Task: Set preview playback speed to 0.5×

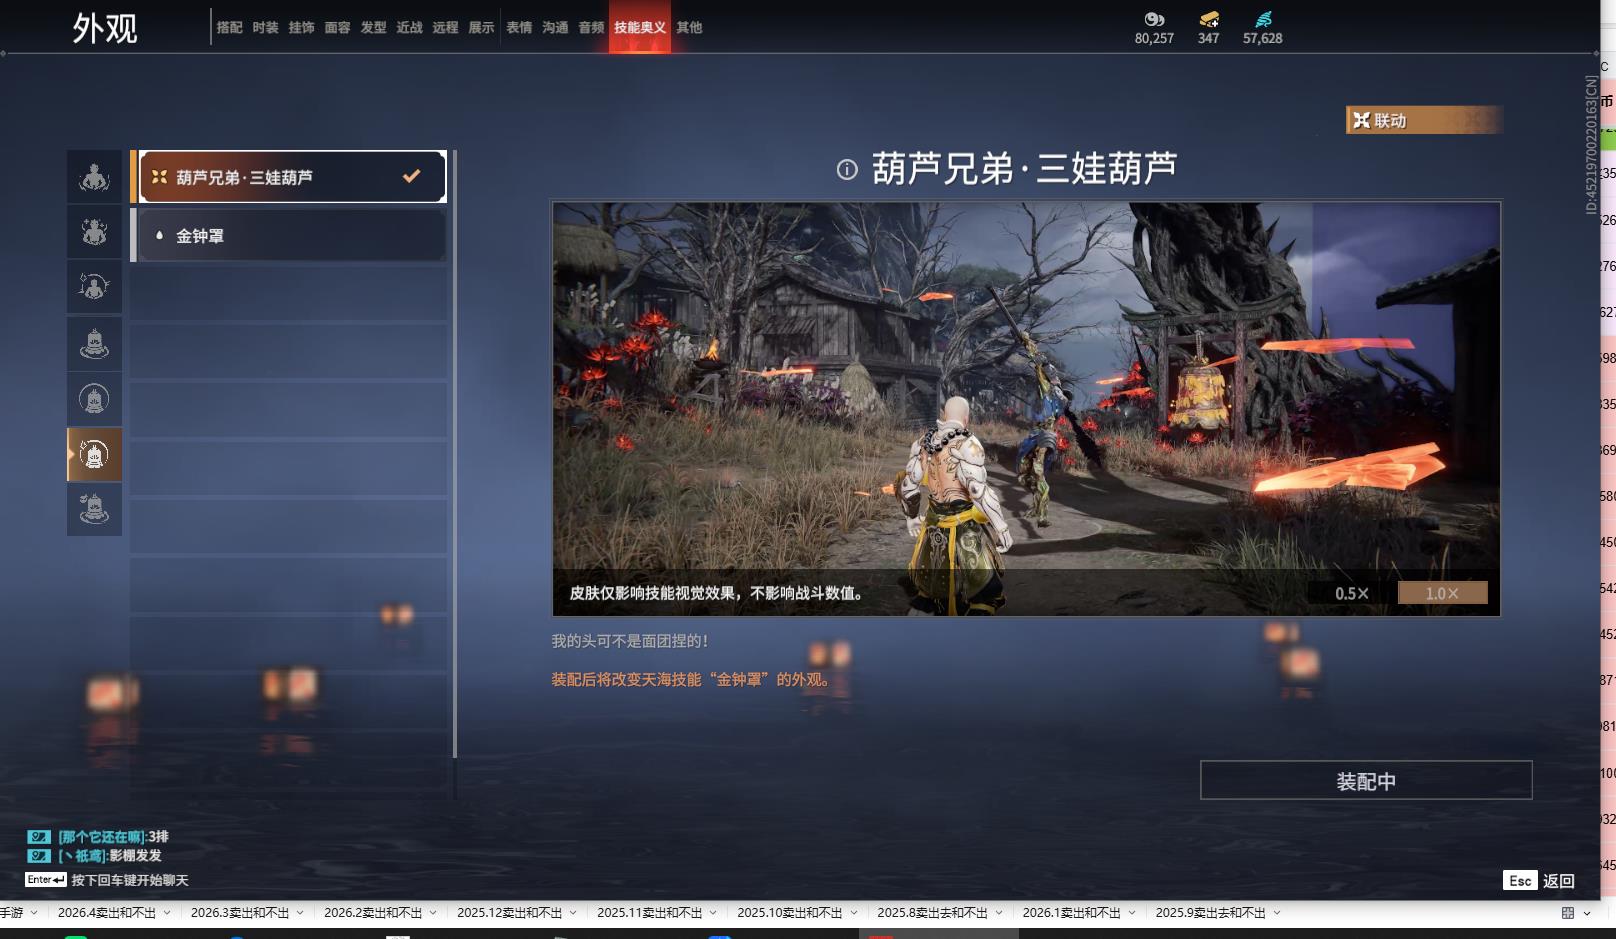Action: coord(1351,593)
